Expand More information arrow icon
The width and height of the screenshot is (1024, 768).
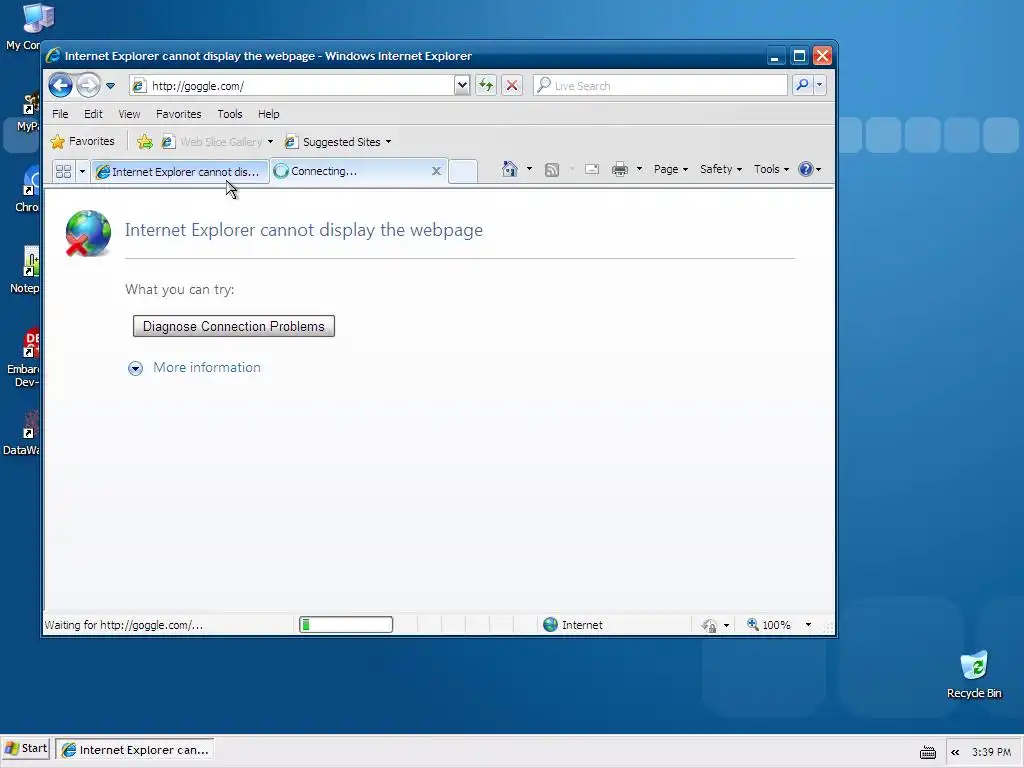135,368
